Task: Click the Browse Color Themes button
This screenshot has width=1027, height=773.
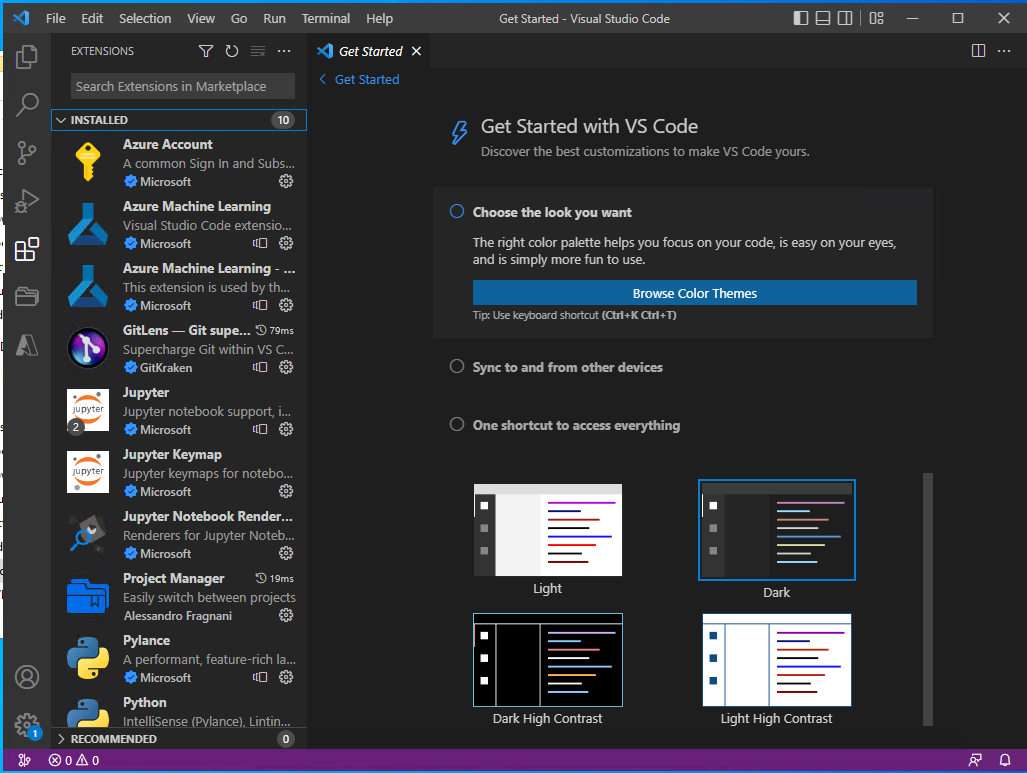Action: [694, 293]
